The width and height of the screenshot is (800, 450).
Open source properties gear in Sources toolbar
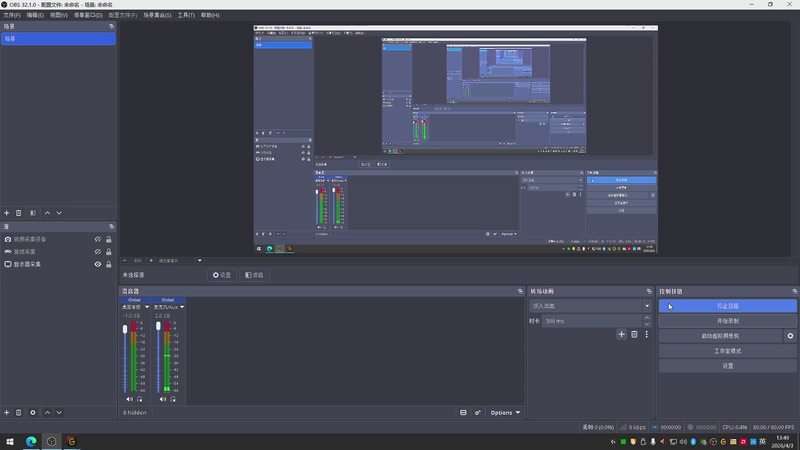coord(33,412)
